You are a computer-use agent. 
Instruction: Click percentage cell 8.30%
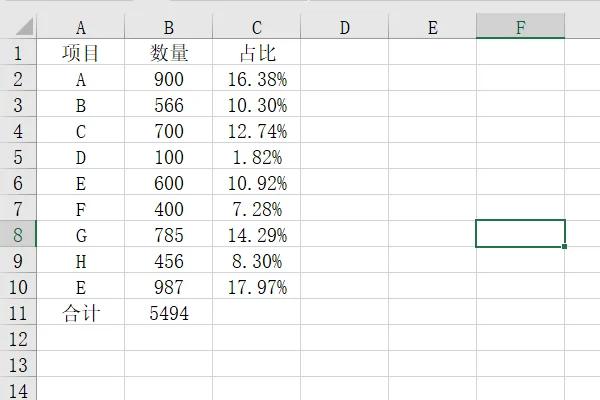[x=256, y=260]
